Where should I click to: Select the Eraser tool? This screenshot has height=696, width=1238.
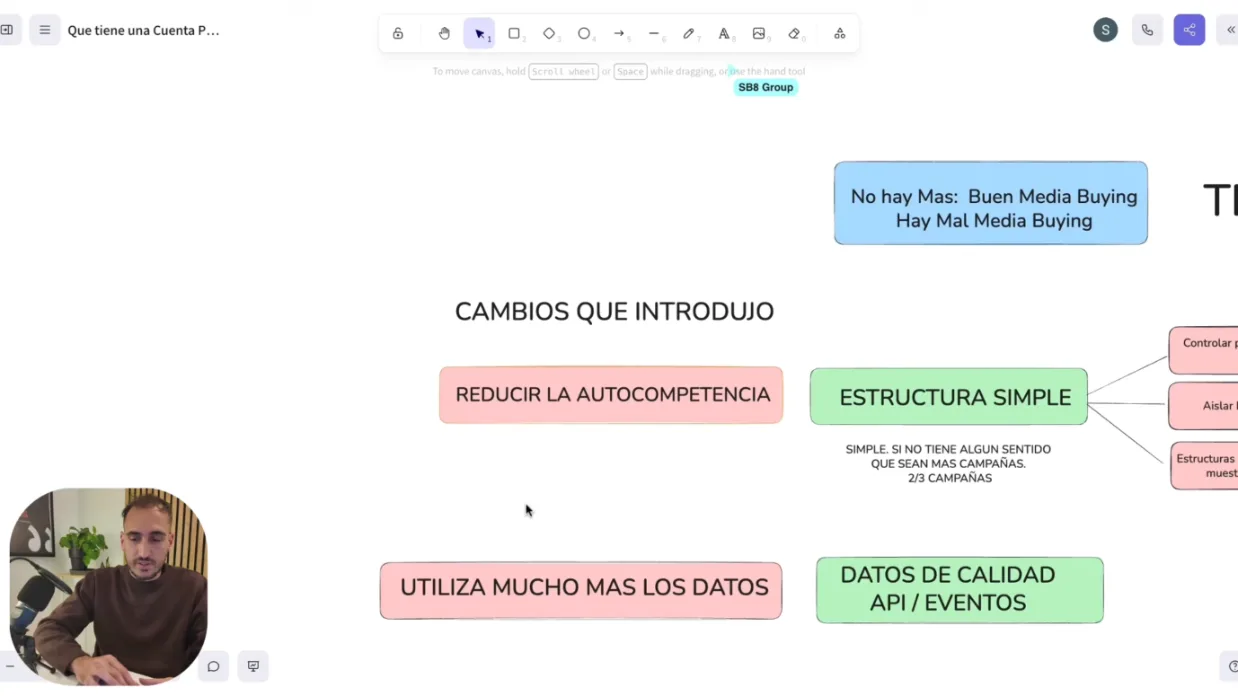[794, 33]
